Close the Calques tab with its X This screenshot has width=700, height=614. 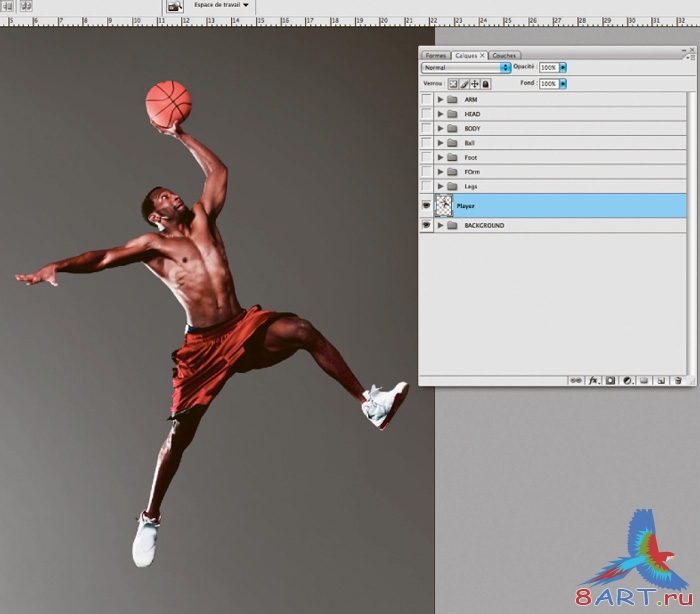click(482, 55)
